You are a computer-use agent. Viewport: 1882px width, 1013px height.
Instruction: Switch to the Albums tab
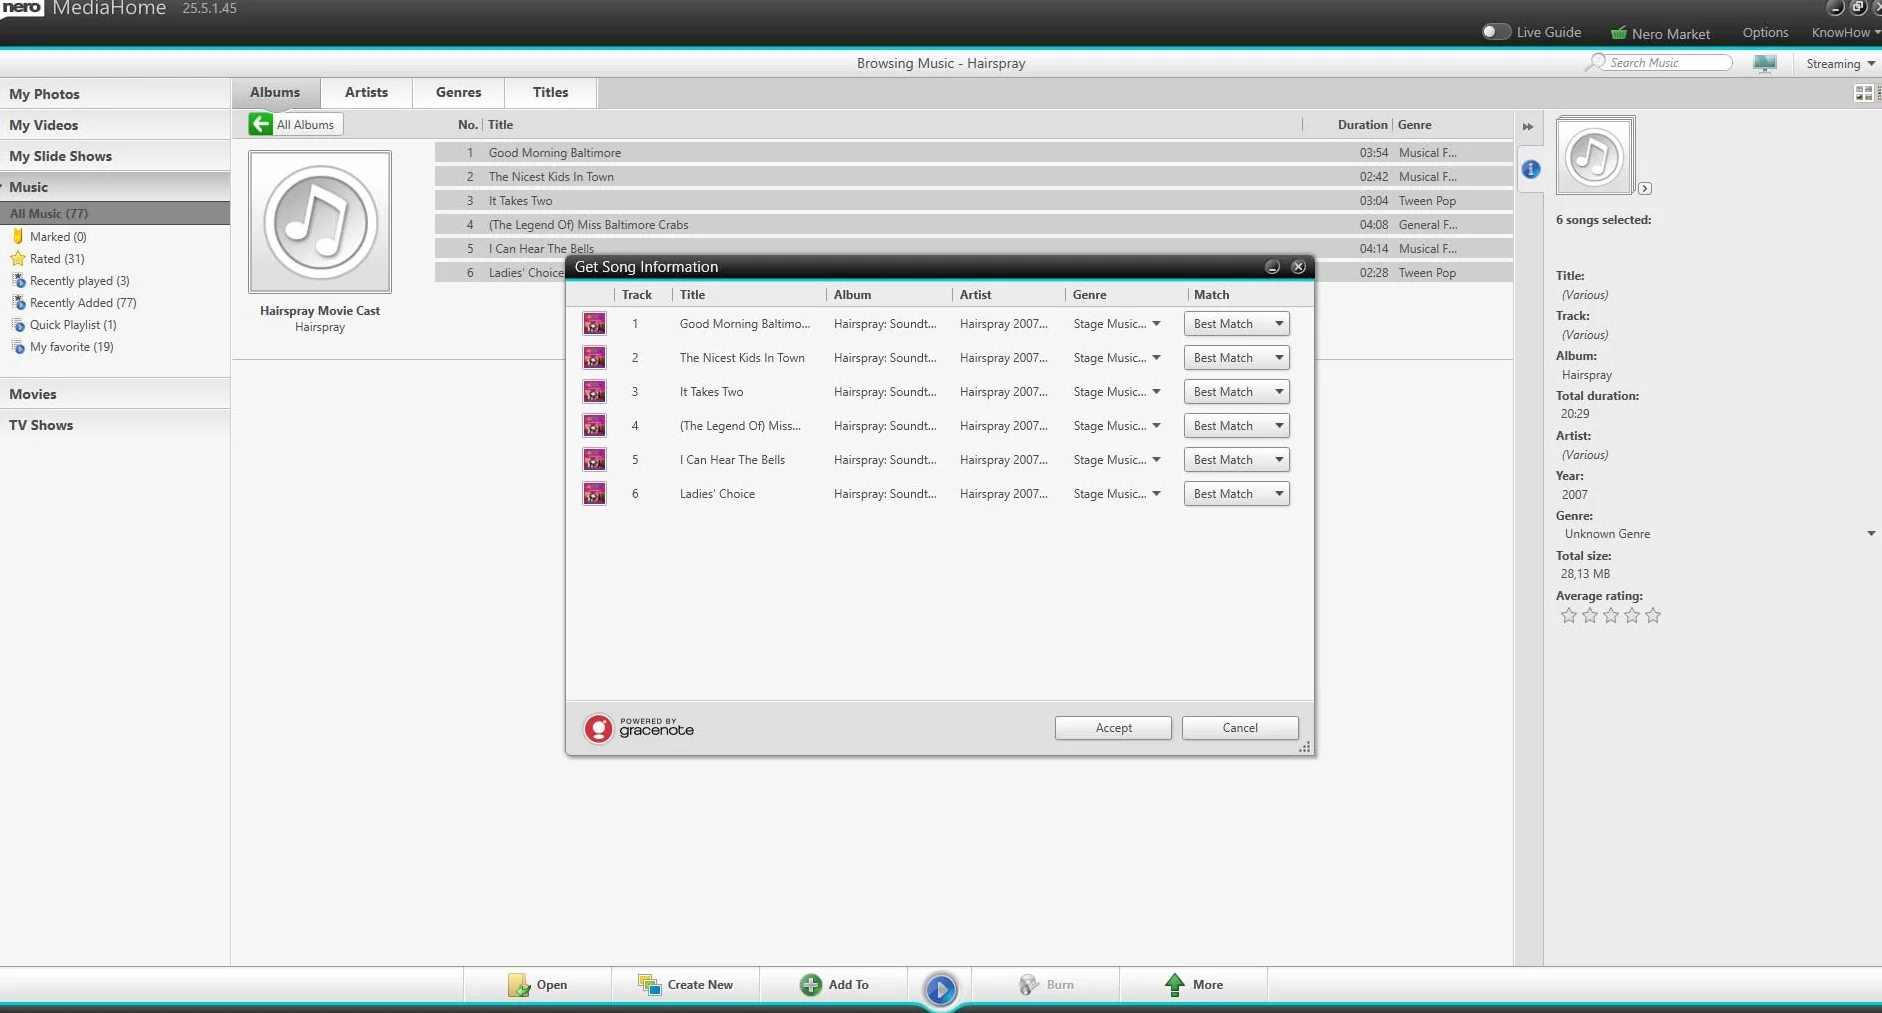click(x=275, y=92)
